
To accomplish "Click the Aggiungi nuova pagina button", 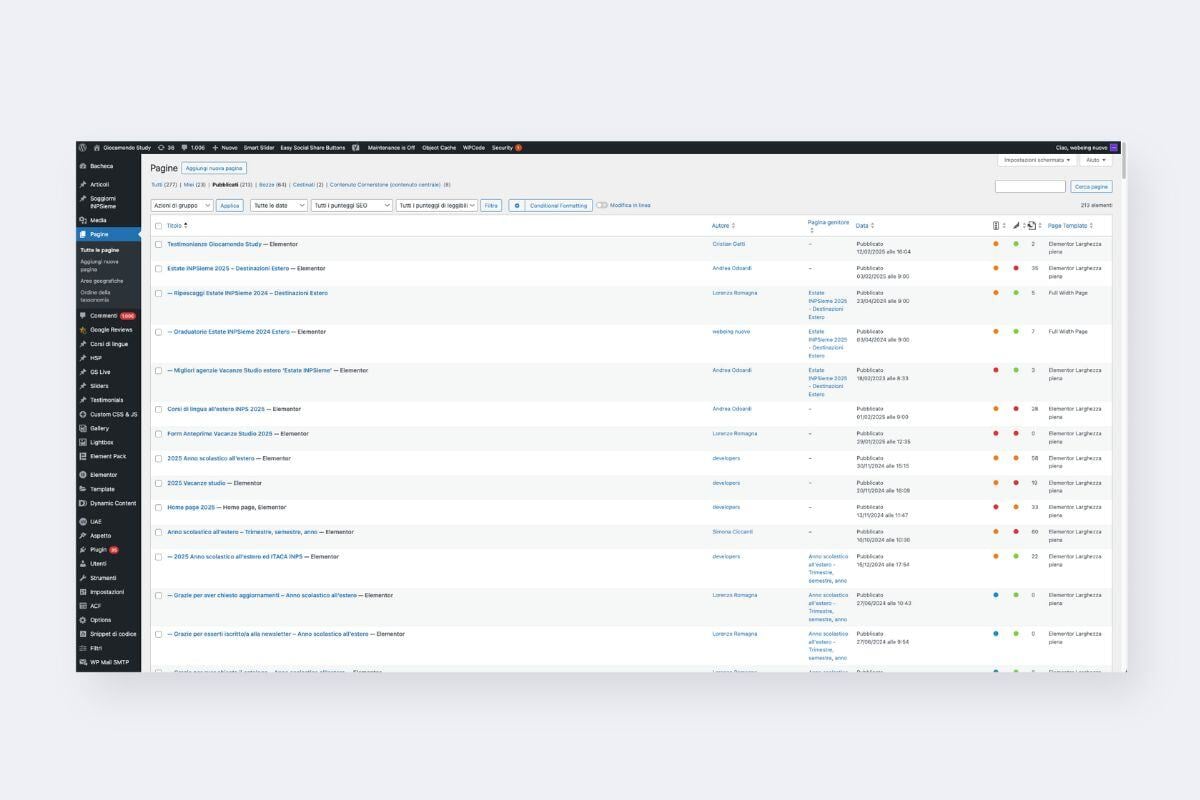I will pyautogui.click(x=213, y=168).
